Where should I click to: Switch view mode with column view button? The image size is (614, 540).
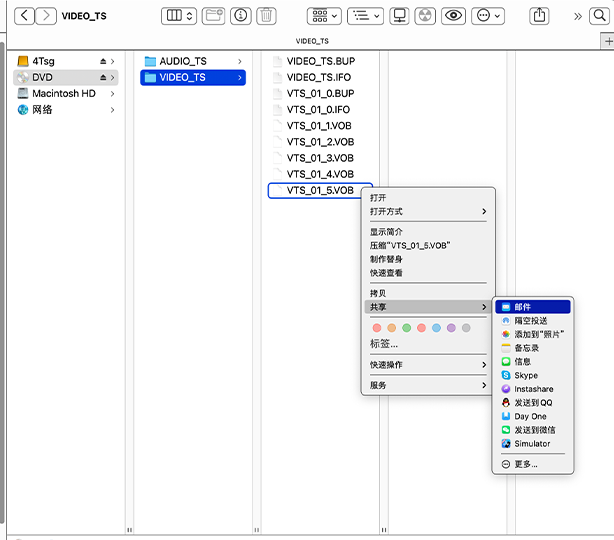(x=179, y=16)
